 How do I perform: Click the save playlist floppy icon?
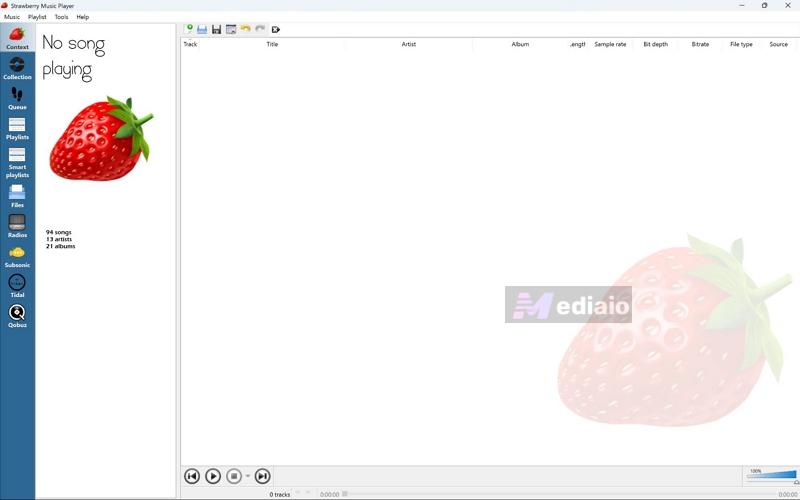[216, 29]
